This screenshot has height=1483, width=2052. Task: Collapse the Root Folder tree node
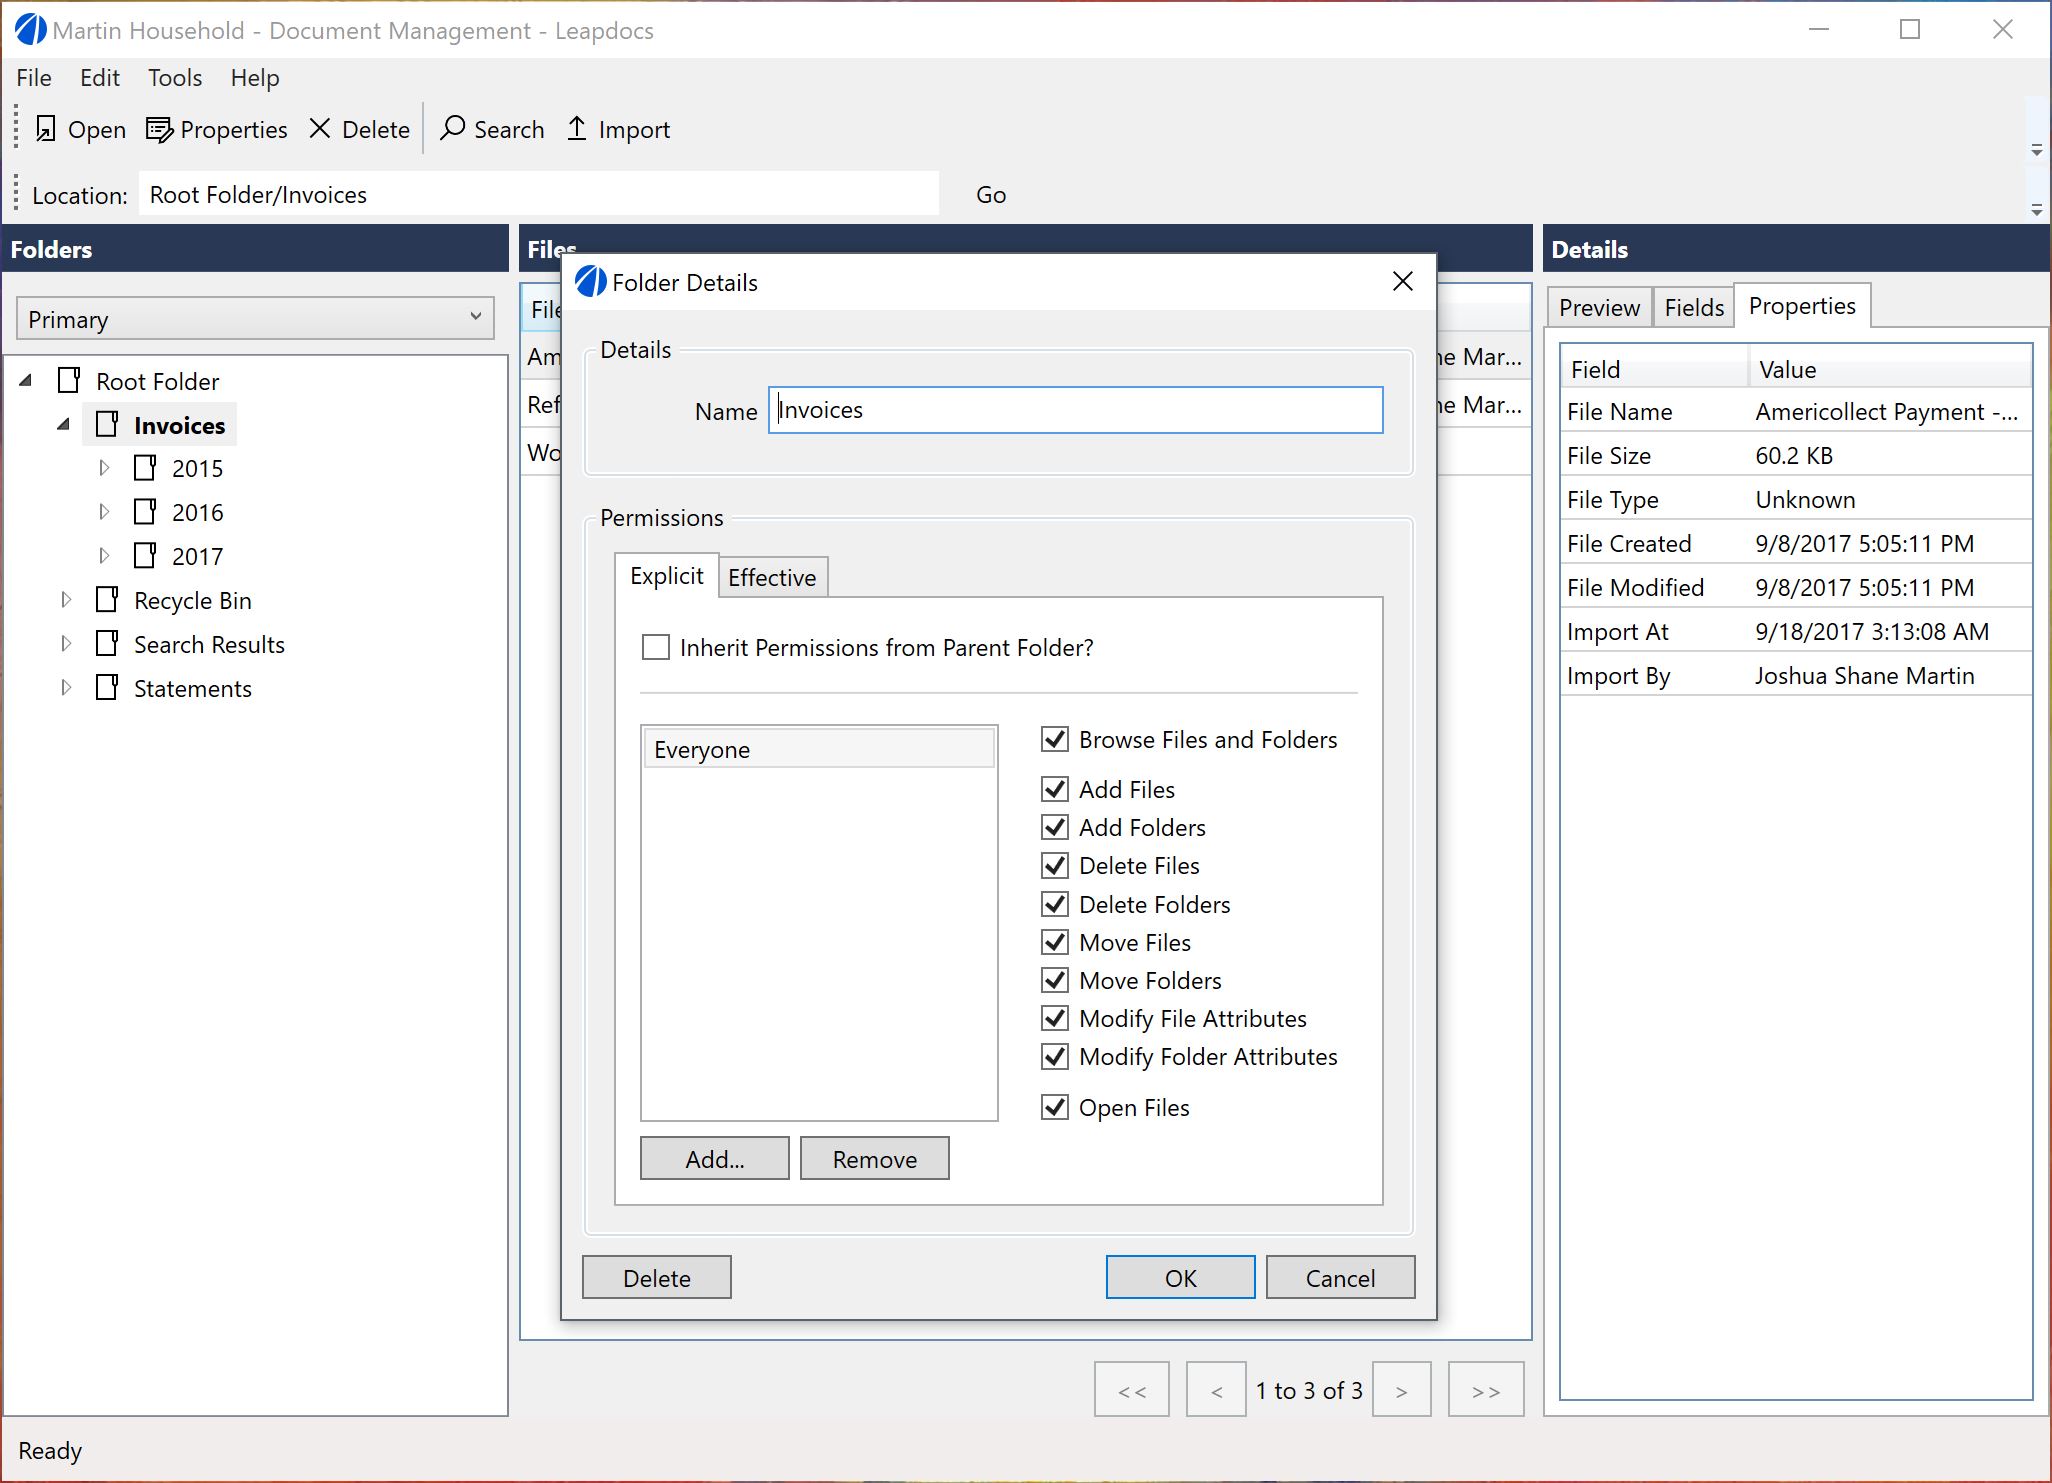click(26, 381)
